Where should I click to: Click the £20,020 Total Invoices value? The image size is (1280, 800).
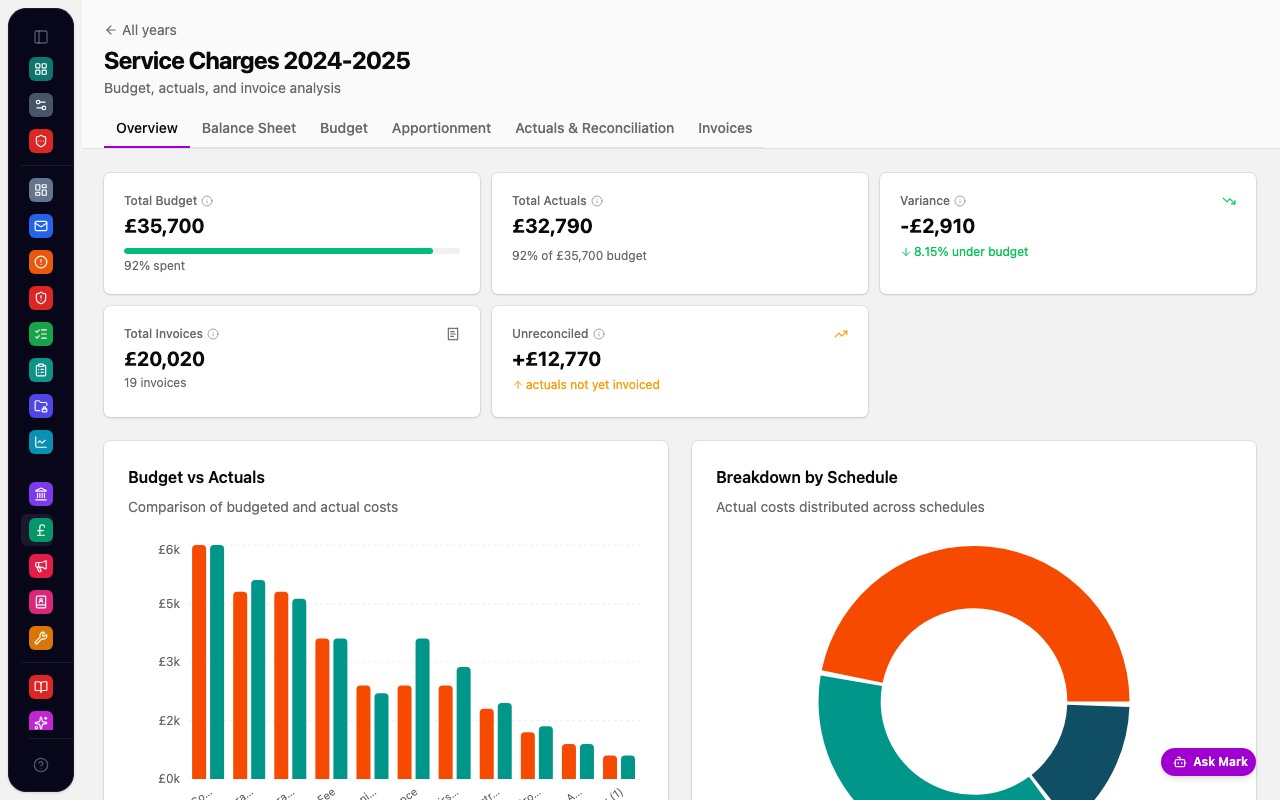point(164,359)
